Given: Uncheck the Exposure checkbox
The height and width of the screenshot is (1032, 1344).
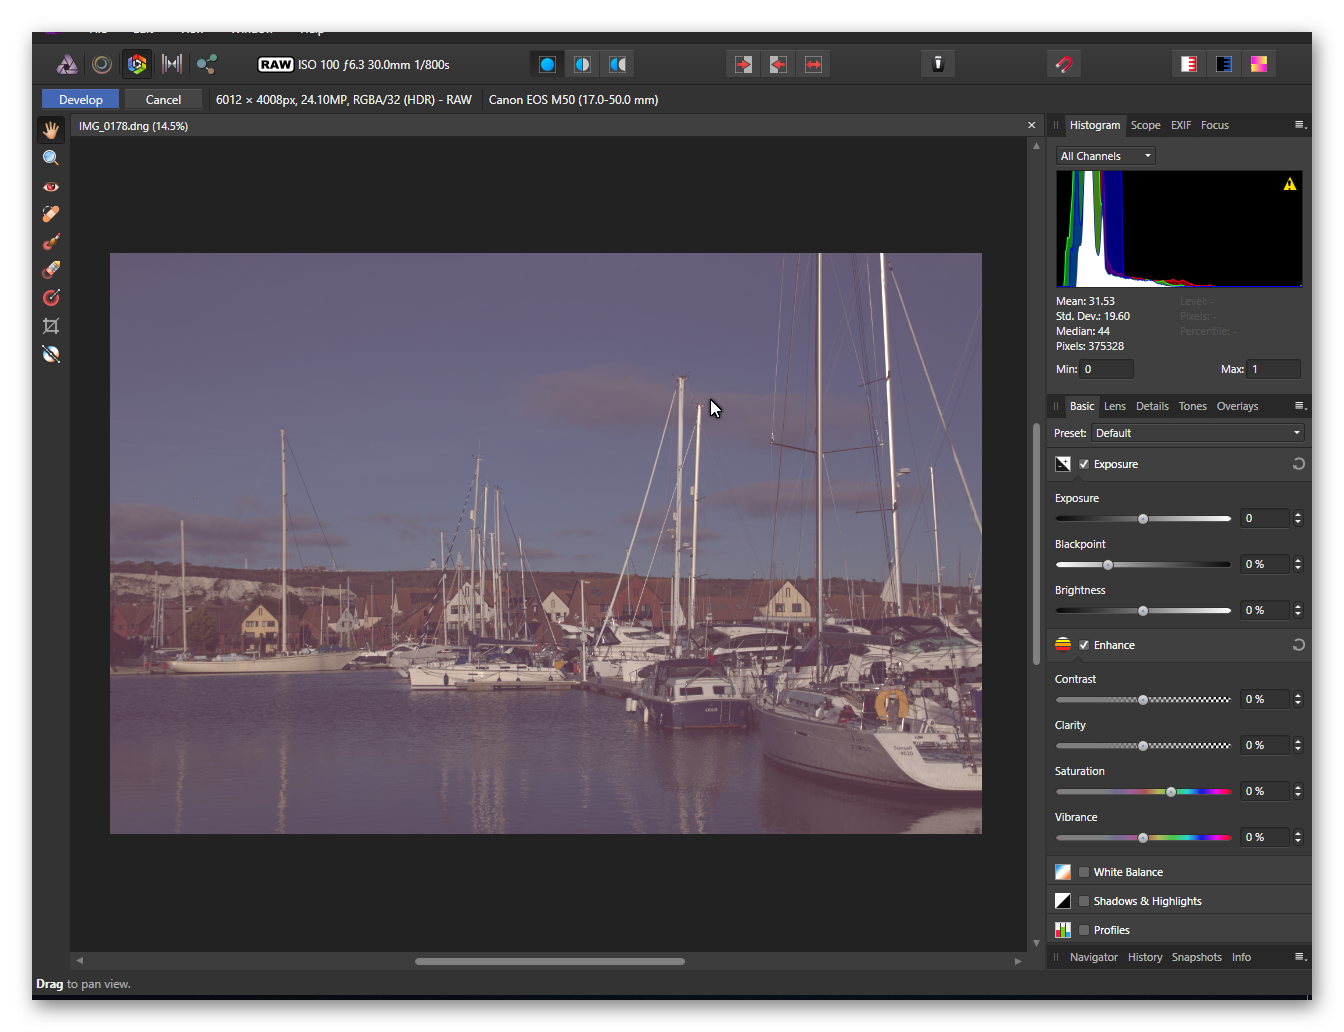Looking at the screenshot, I should coord(1084,464).
